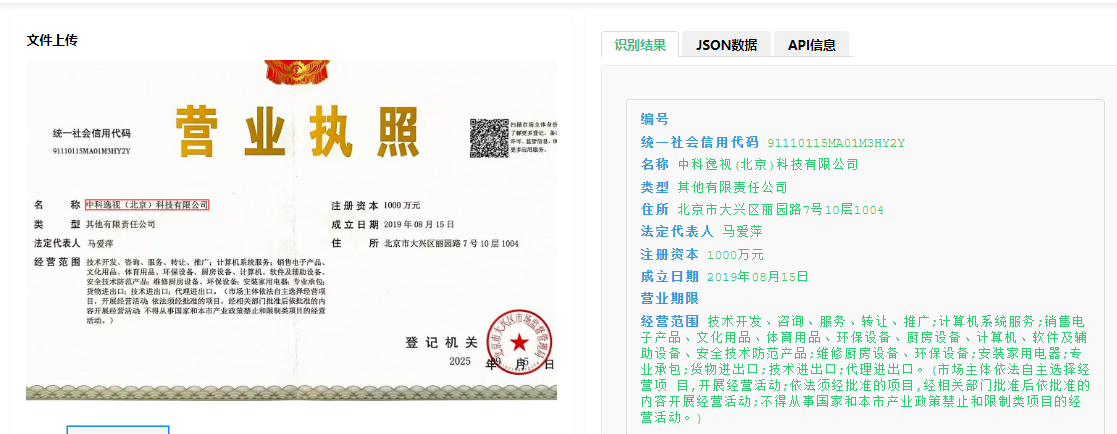
Task: Click the 成立日期 label in results
Action: (670, 276)
